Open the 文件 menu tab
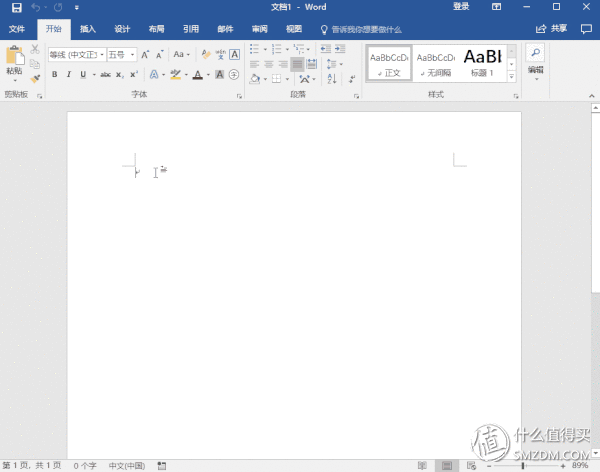Image resolution: width=600 pixels, height=472 pixels. pos(17,29)
